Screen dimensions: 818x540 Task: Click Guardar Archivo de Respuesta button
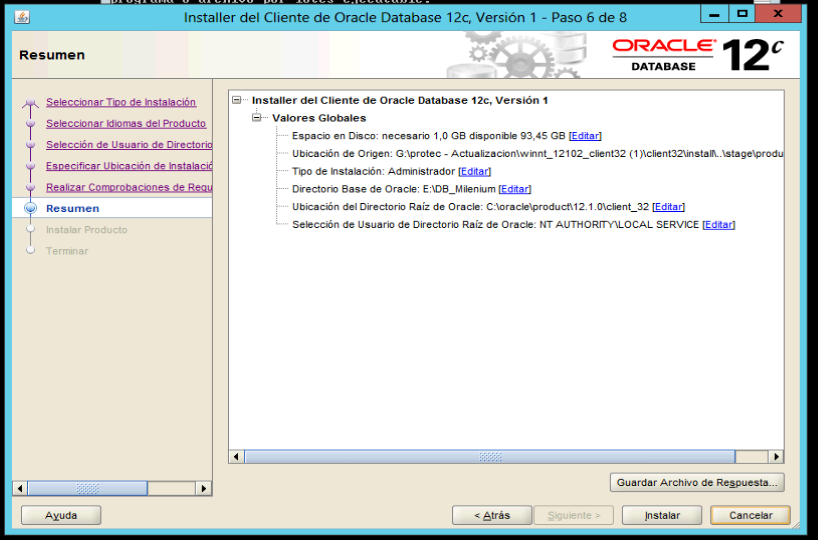(x=696, y=482)
